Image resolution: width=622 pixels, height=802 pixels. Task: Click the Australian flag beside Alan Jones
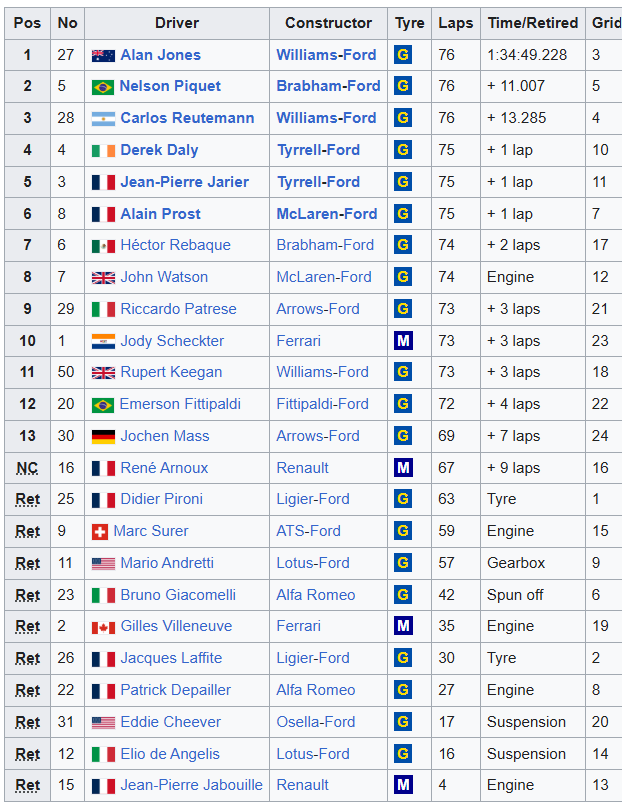click(x=103, y=56)
